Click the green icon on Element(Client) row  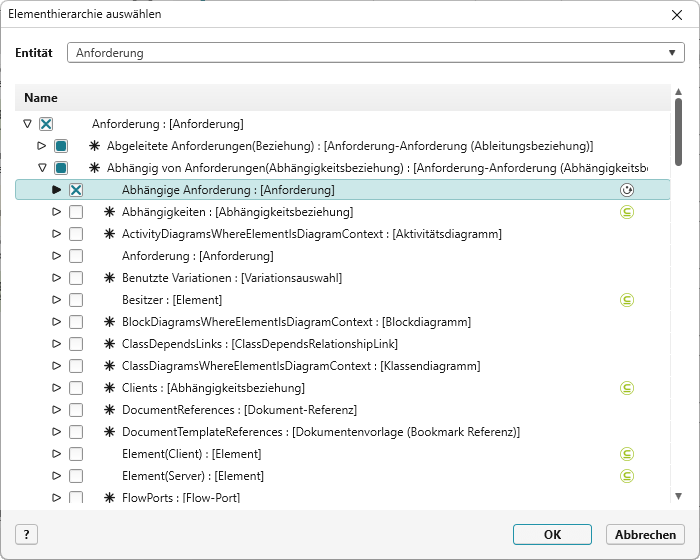[x=627, y=454]
